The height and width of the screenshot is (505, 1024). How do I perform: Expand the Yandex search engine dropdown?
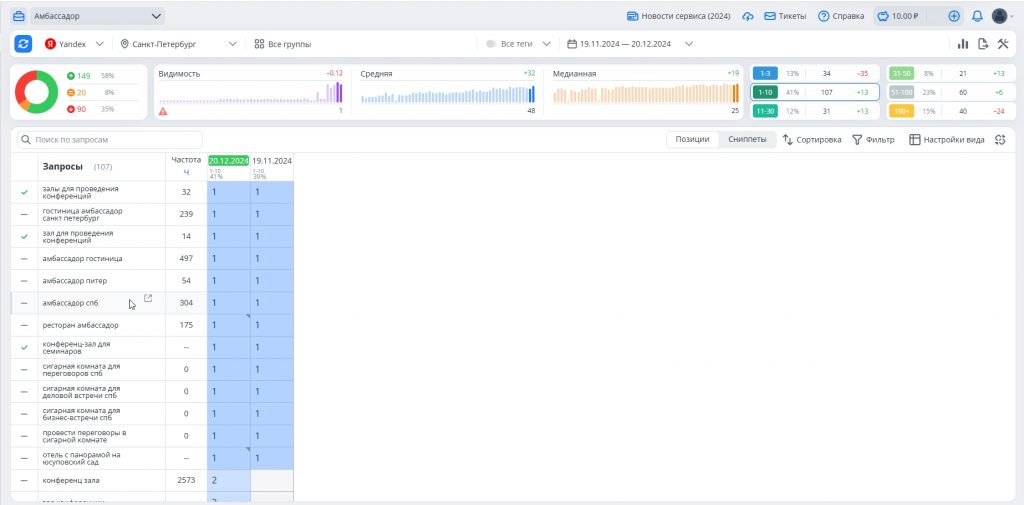click(x=74, y=44)
